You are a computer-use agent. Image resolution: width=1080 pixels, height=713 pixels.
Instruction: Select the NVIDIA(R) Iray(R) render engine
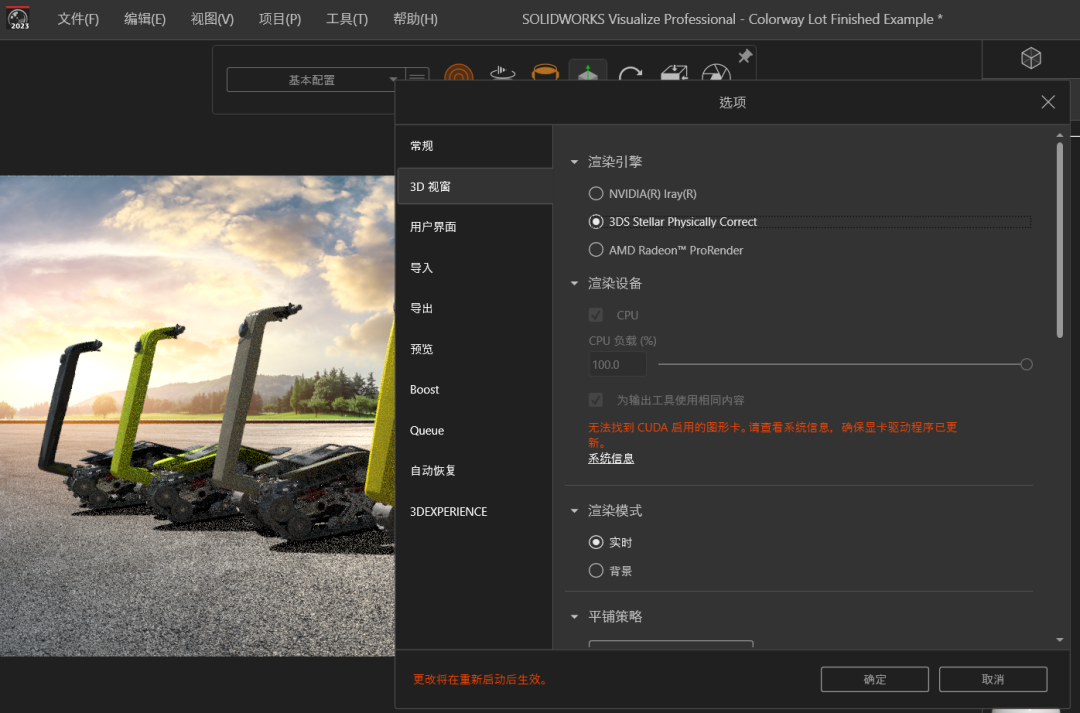tap(596, 193)
